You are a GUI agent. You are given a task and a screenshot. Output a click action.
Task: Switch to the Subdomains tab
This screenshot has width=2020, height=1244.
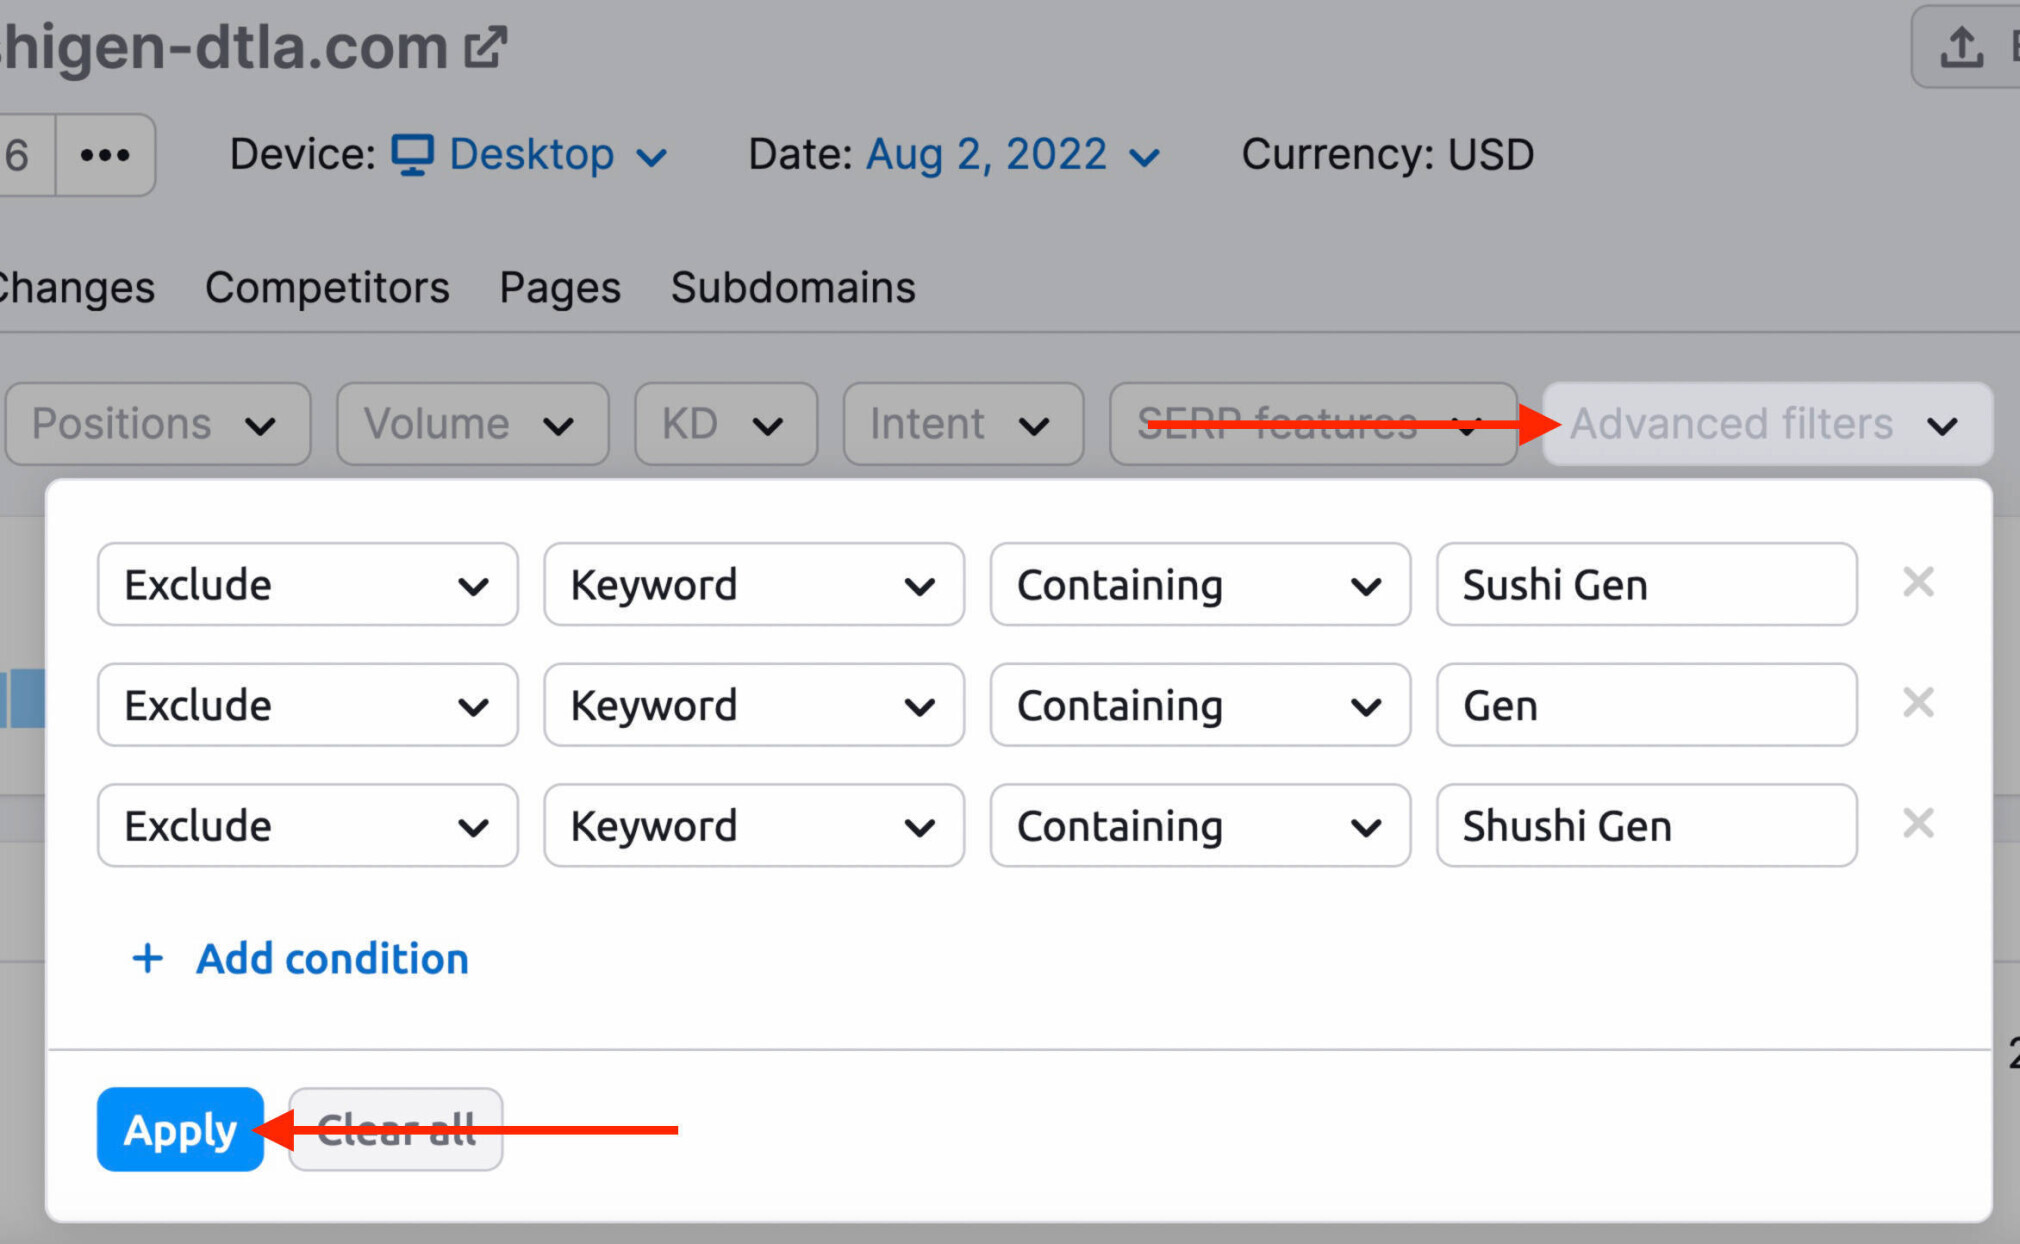click(x=793, y=288)
